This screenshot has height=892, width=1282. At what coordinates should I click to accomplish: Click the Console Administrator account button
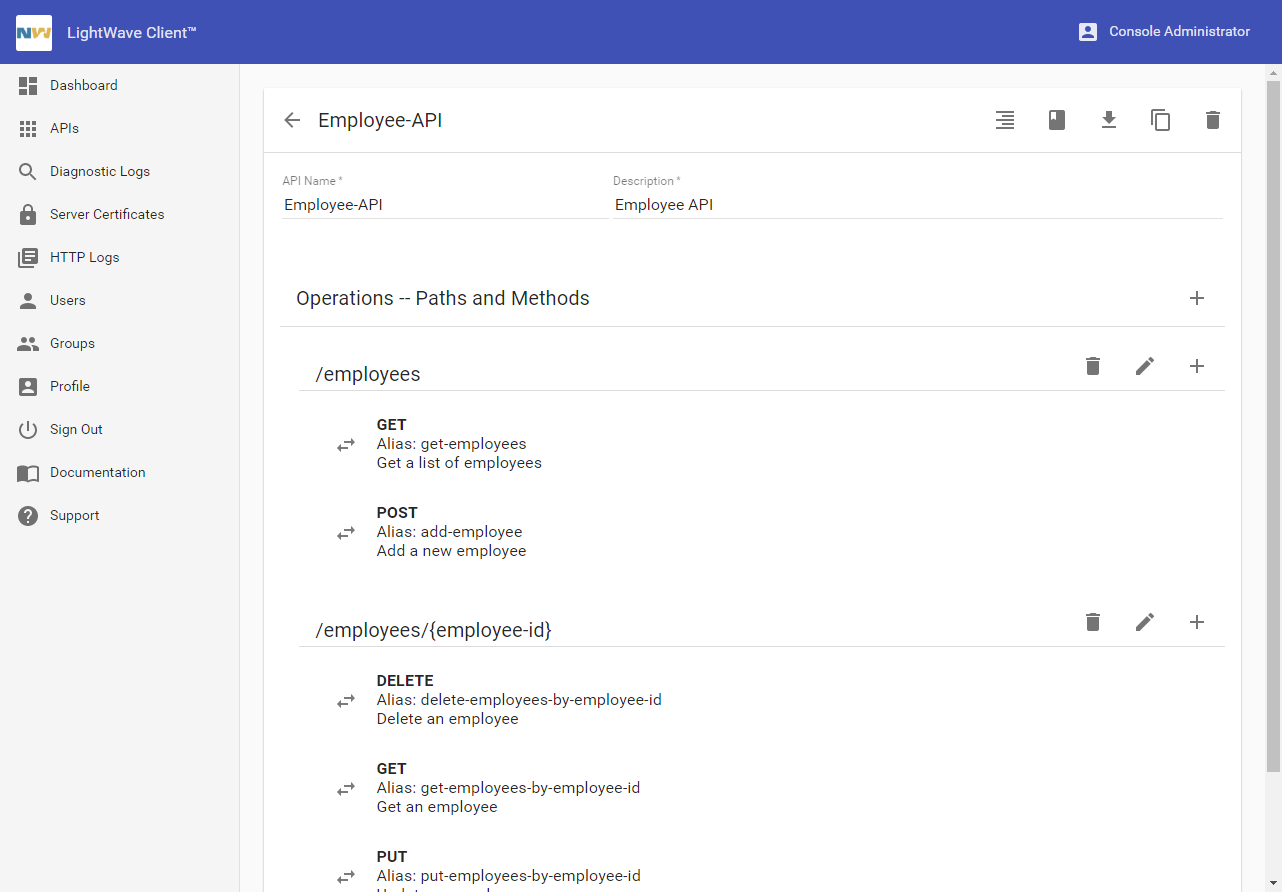click(x=1164, y=32)
